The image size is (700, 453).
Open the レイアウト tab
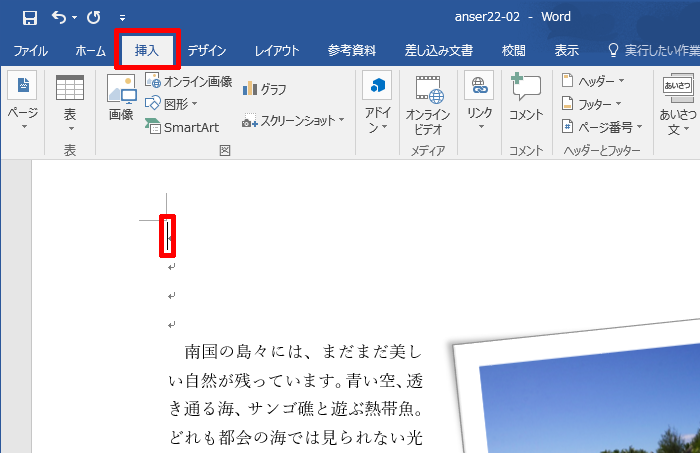click(x=277, y=50)
